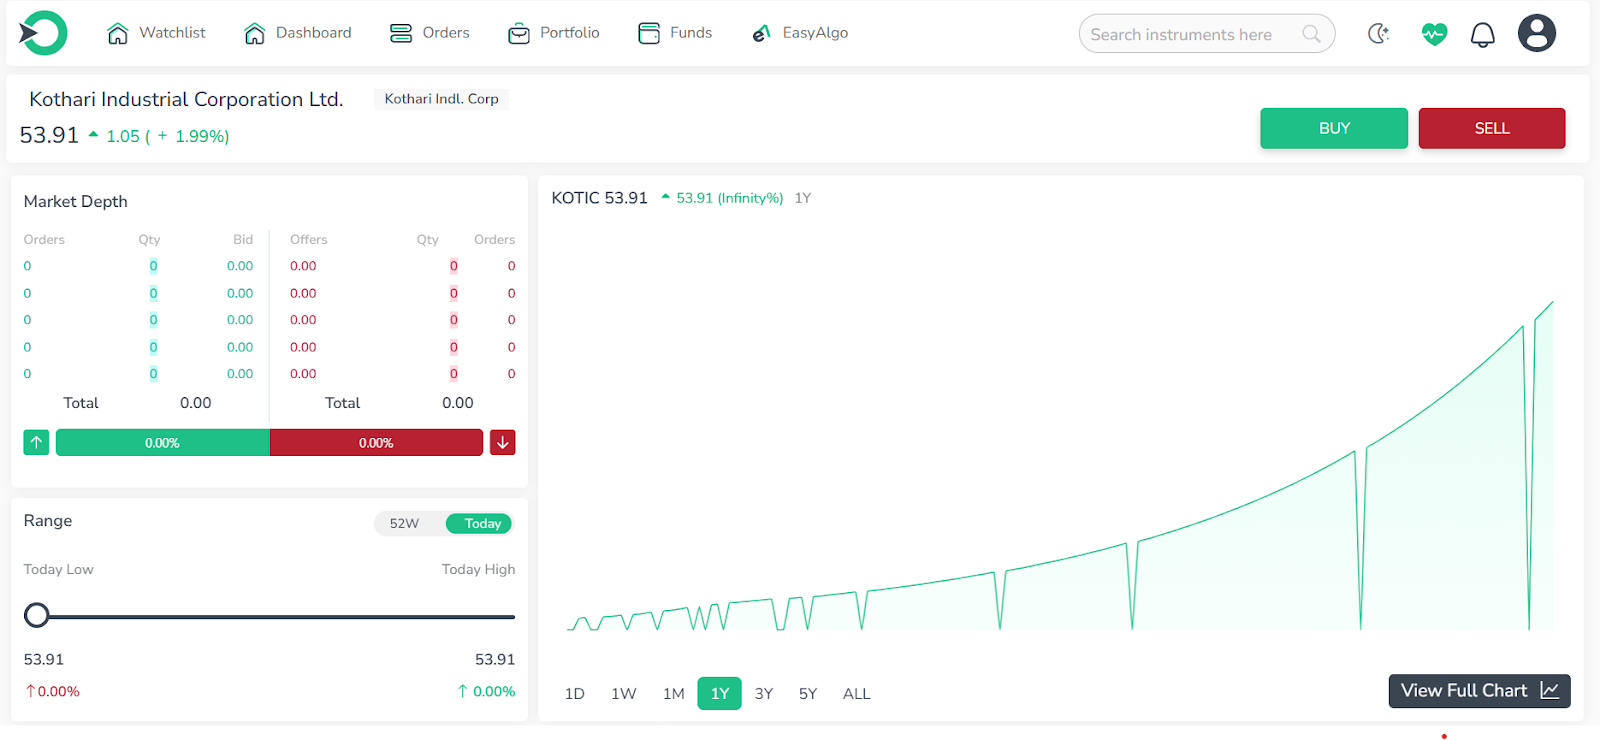
Task: Click the green up-arrow in Market Depth
Action: click(36, 442)
